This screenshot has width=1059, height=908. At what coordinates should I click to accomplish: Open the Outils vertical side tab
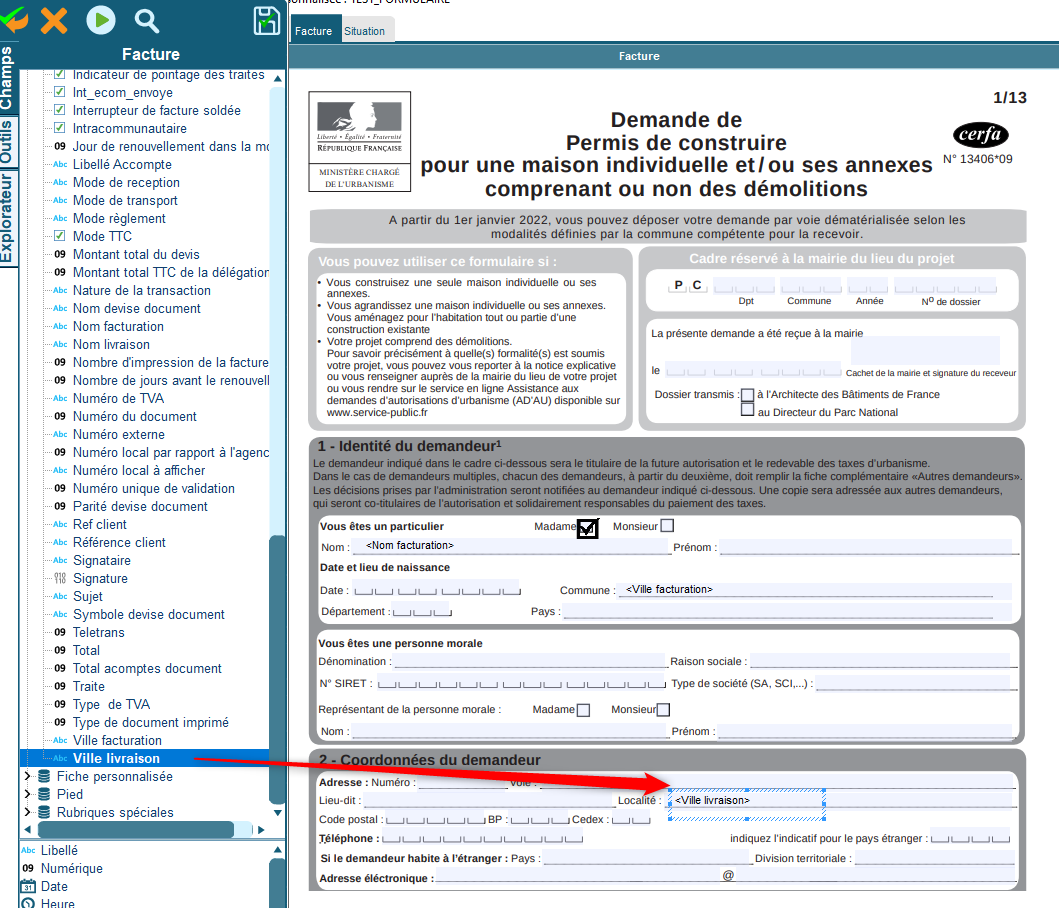[x=8, y=142]
